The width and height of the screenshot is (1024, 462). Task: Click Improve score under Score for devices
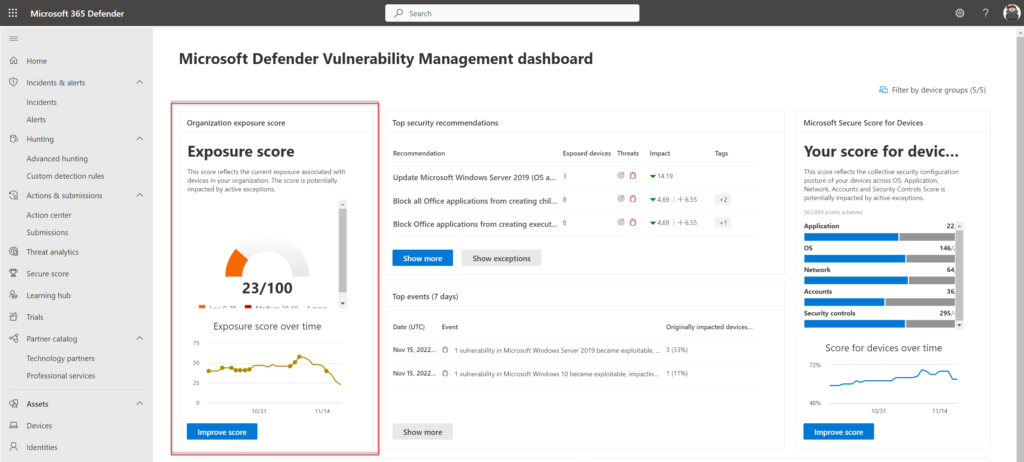coord(839,432)
